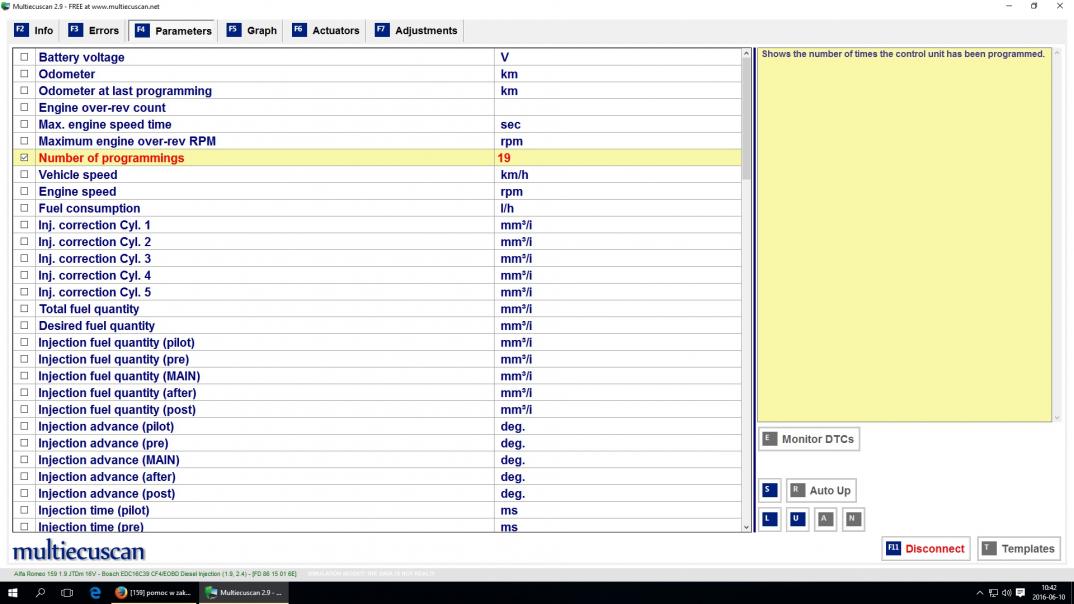Select Maximum engine over-rev RPM row

tap(377, 141)
